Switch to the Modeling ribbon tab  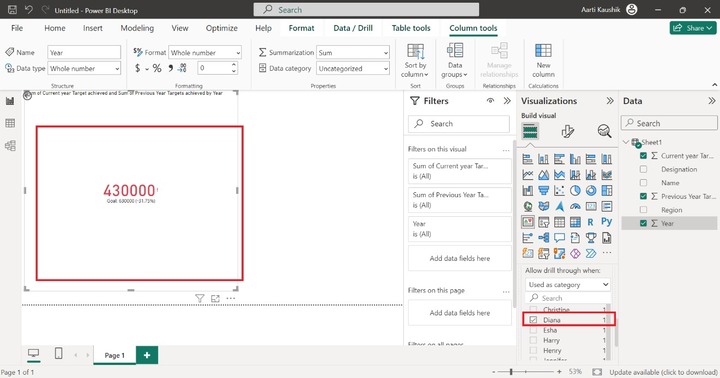coord(137,28)
